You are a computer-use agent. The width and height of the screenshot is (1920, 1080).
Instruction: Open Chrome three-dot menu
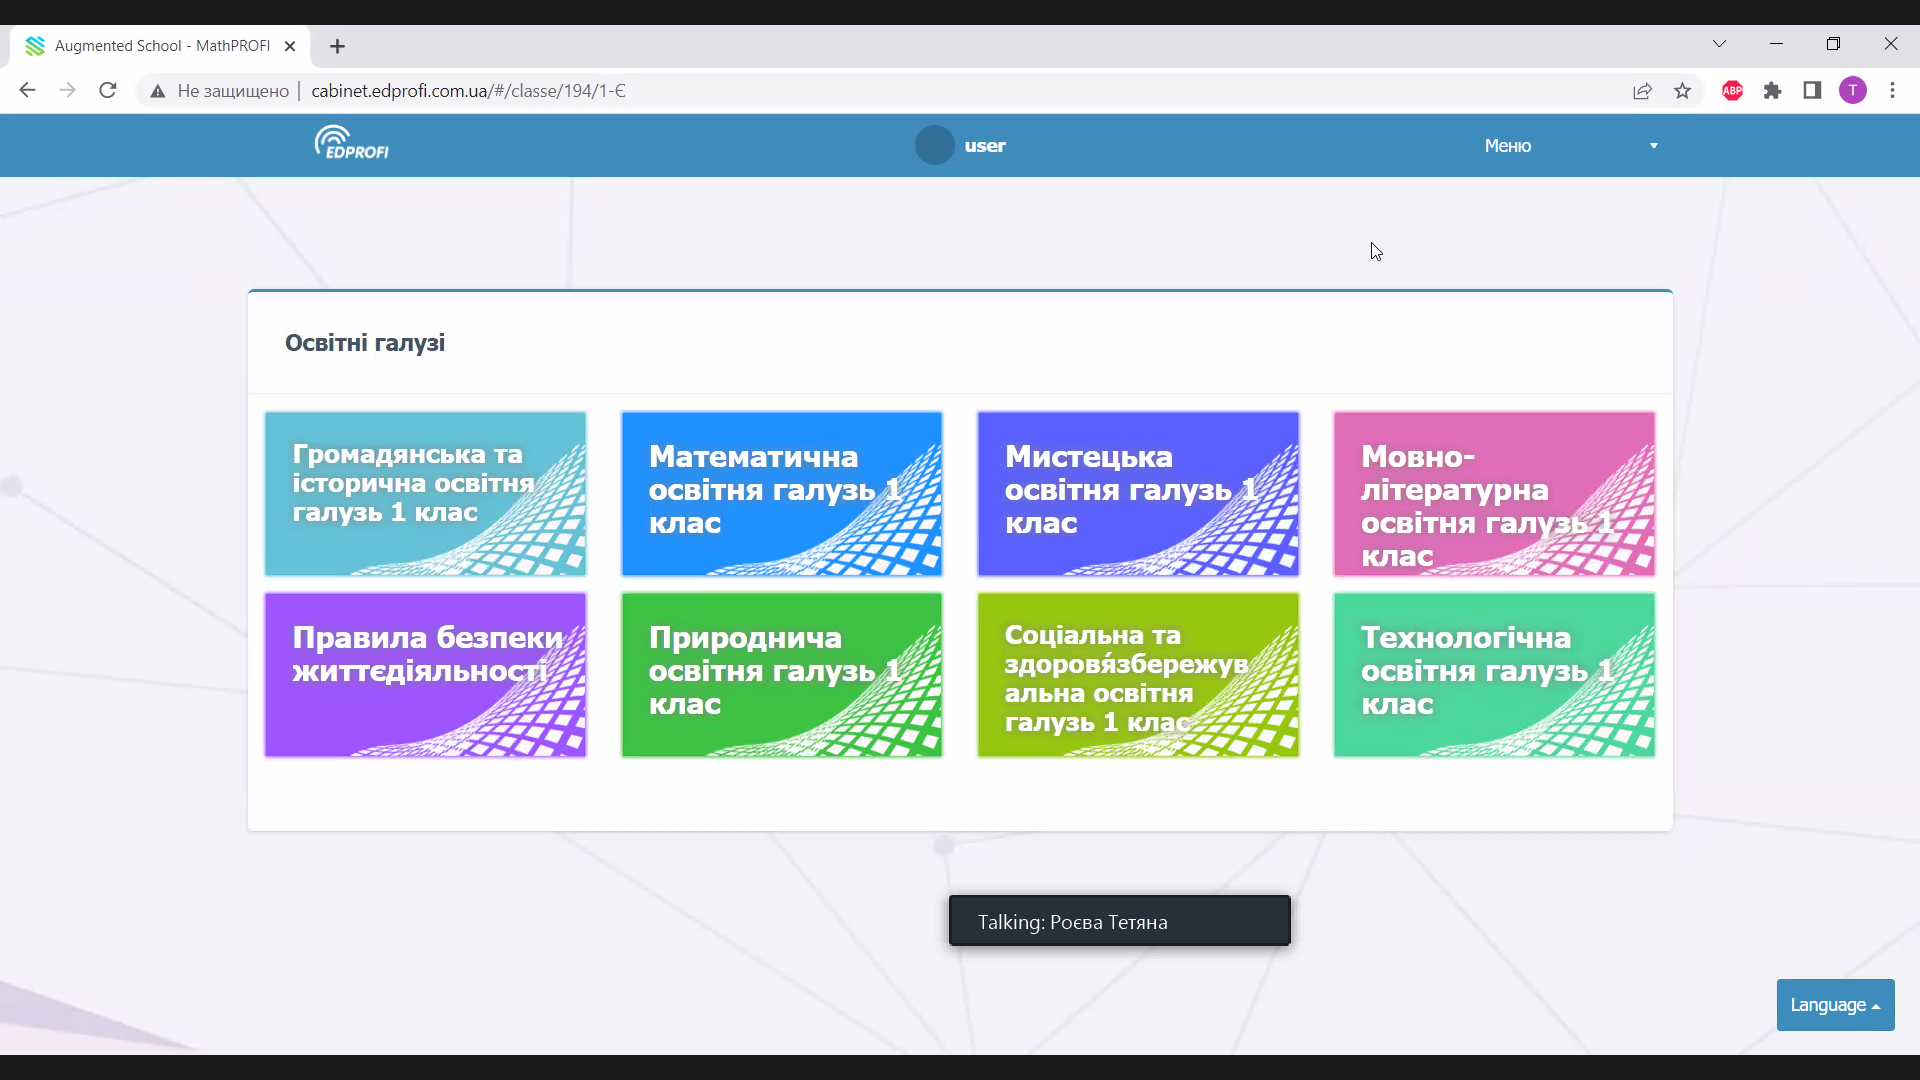[1892, 91]
